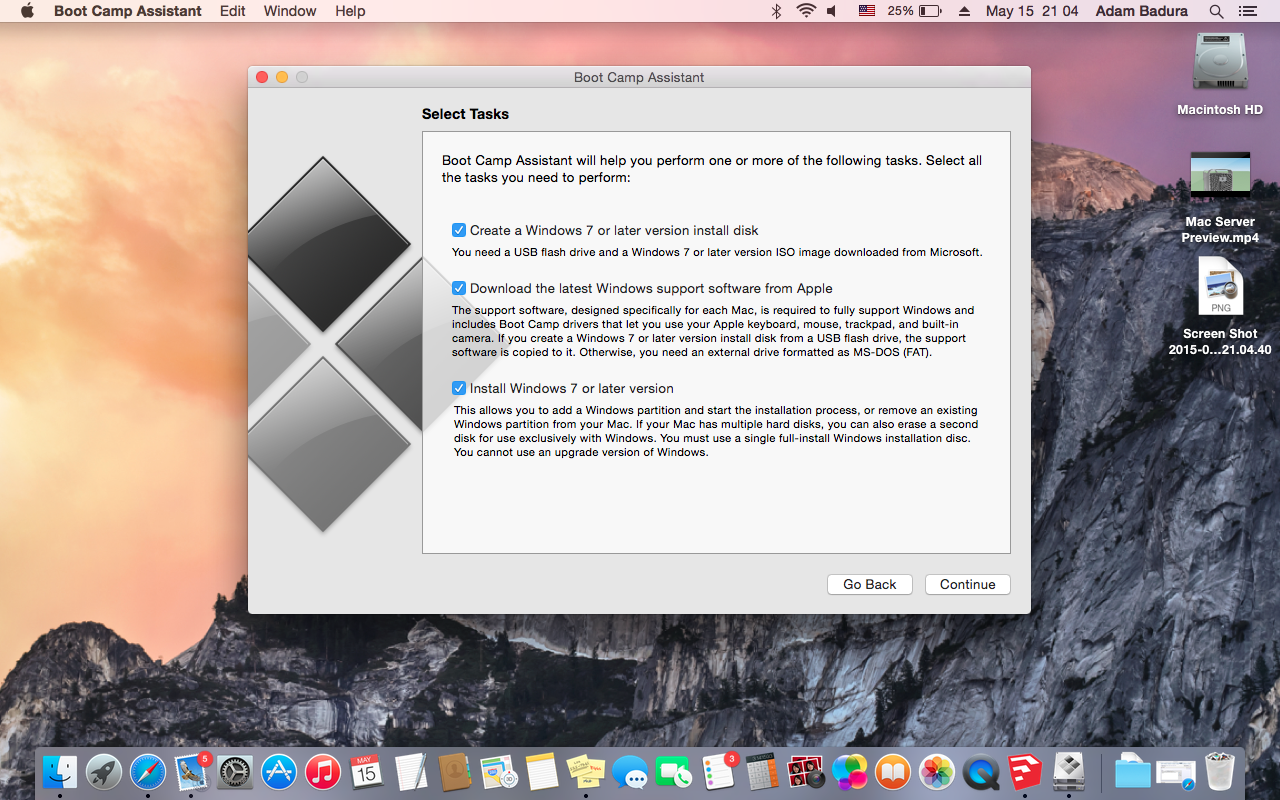Open Notes from the Dock

[x=542, y=772]
